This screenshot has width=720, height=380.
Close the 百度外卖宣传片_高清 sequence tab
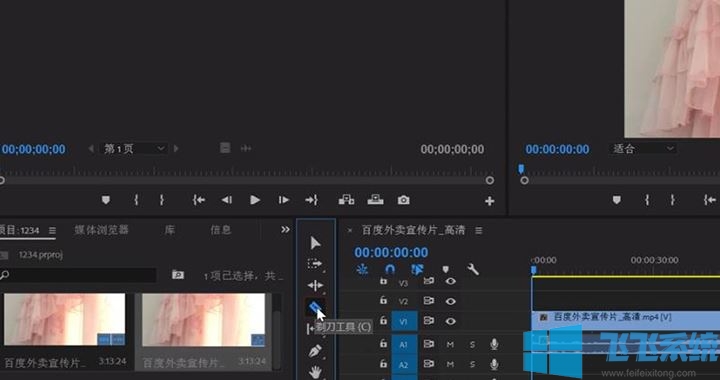(x=350, y=230)
